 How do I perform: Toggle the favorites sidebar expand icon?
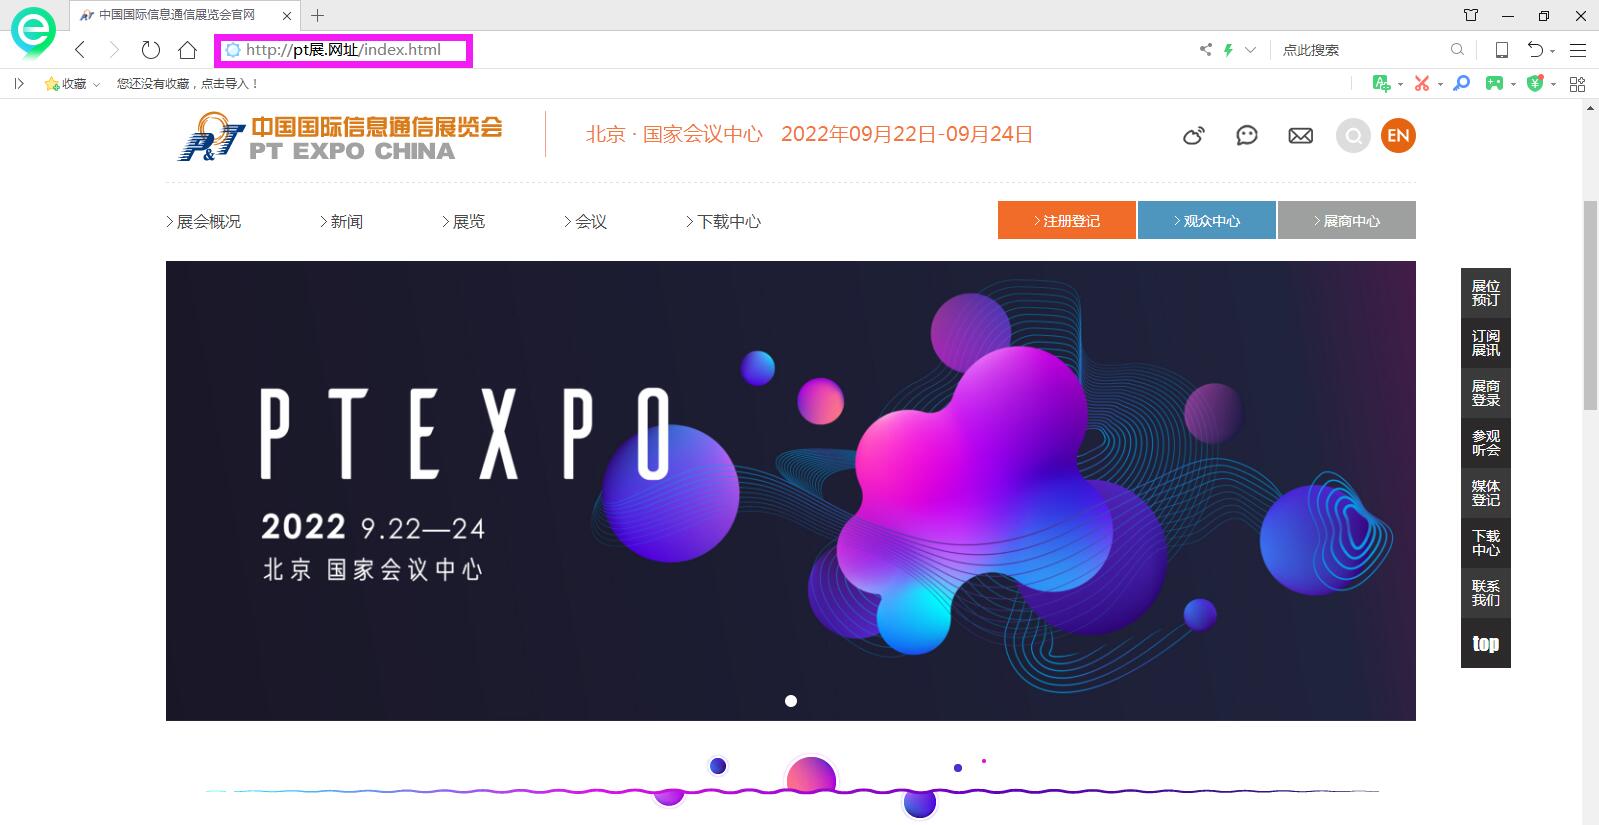coord(18,84)
